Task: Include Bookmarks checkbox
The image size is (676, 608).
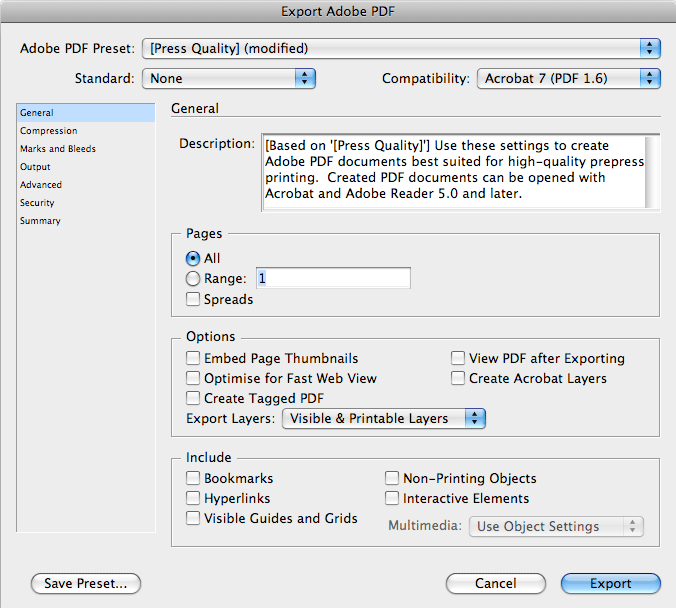Action: 193,478
